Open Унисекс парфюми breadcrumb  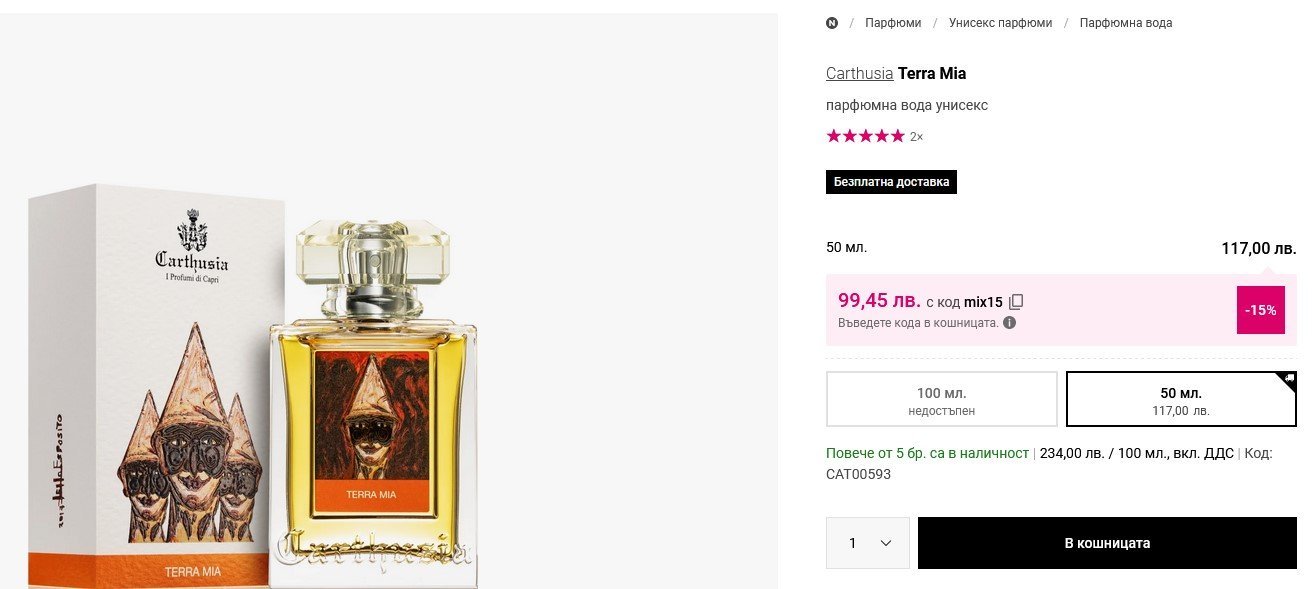pos(1000,23)
